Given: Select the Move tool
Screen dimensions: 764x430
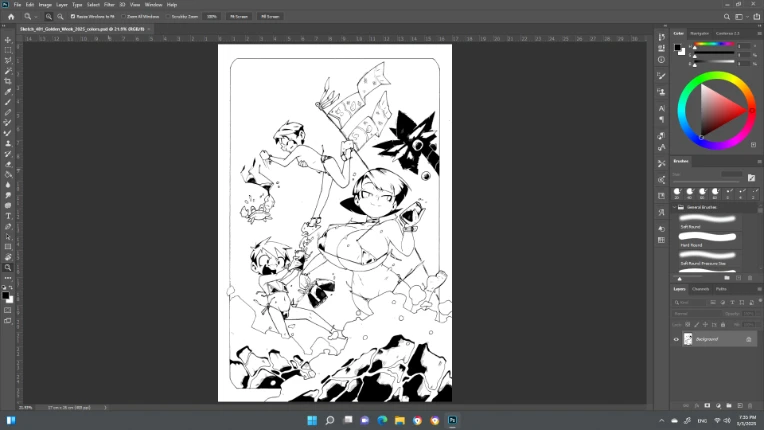Looking at the screenshot, I should [x=8, y=39].
